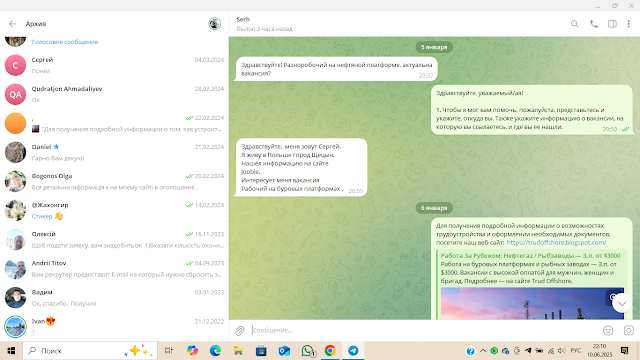This screenshot has width=640, height=360.
Task: Click Daniel's profile photo
Action: 15,152
